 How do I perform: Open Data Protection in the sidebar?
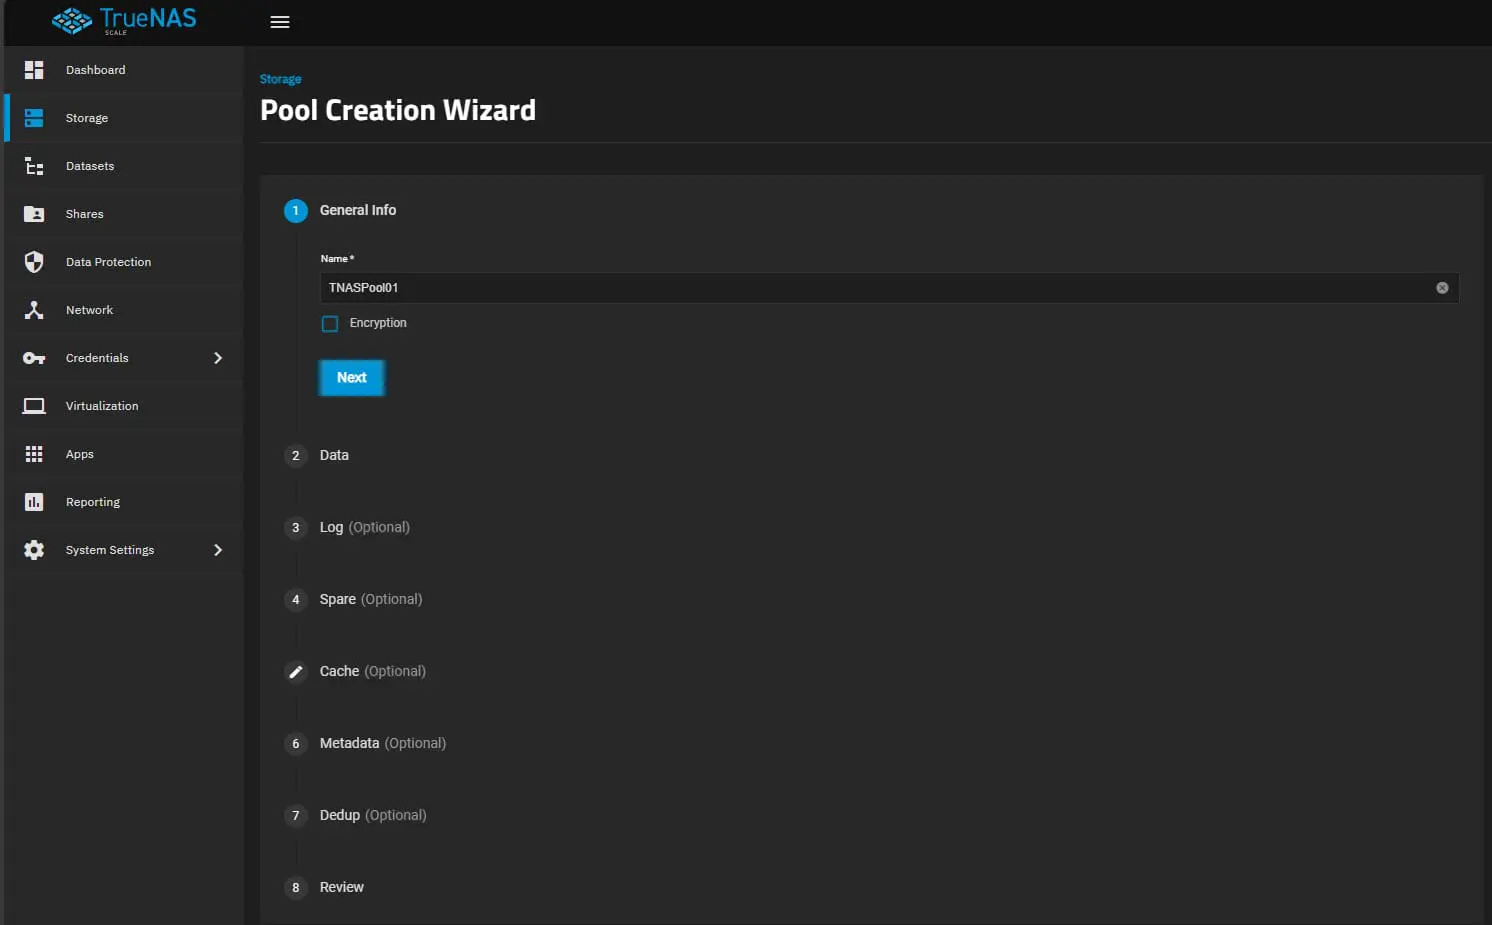124,262
